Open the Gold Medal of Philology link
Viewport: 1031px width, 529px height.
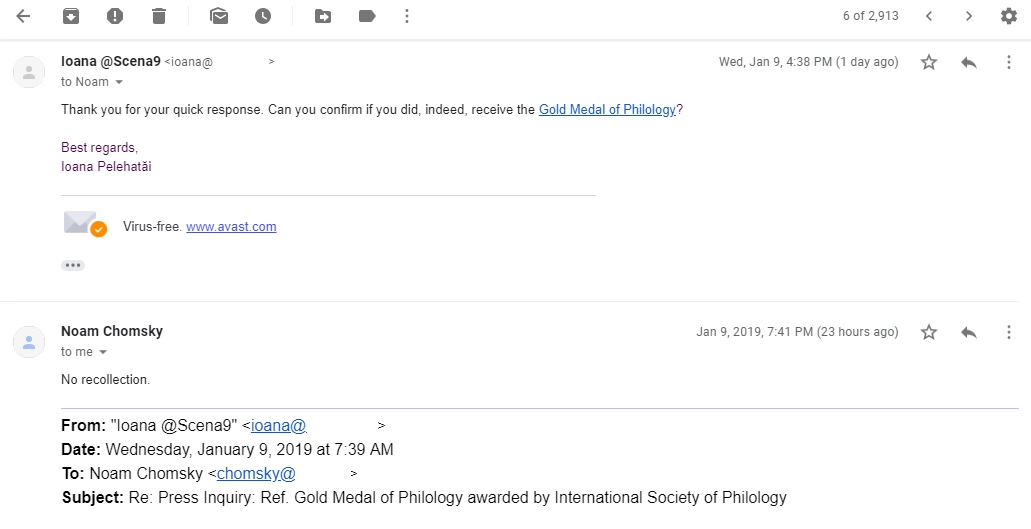pyautogui.click(x=607, y=110)
